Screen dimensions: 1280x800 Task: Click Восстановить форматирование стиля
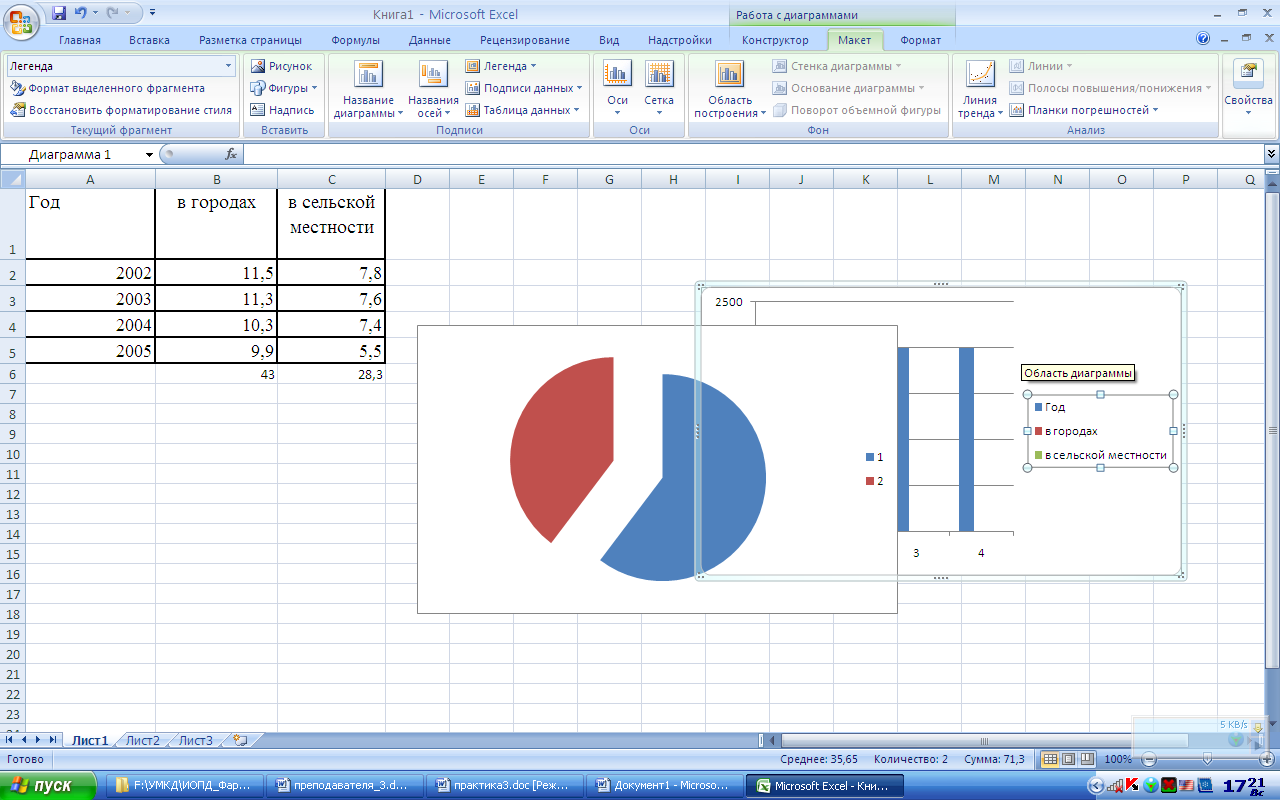121,110
